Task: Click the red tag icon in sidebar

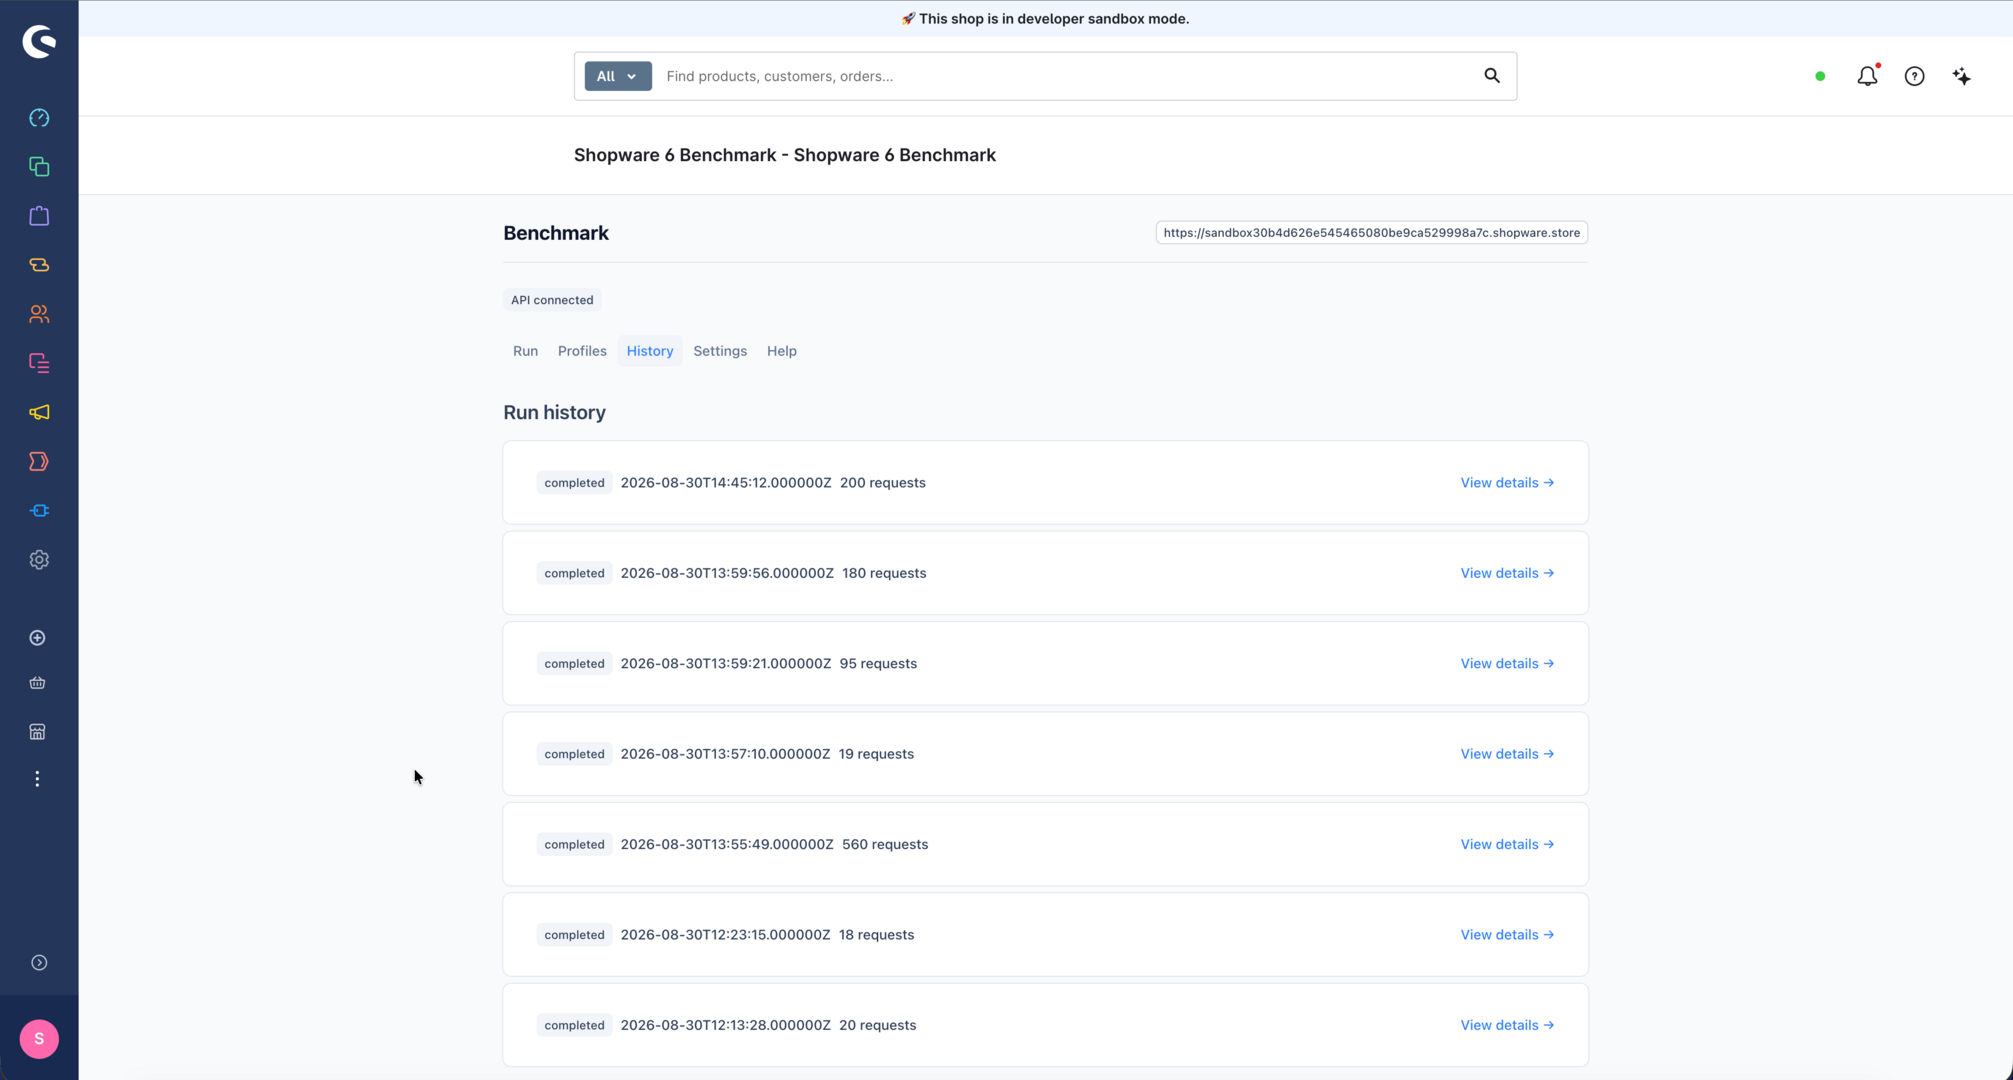Action: pos(39,461)
